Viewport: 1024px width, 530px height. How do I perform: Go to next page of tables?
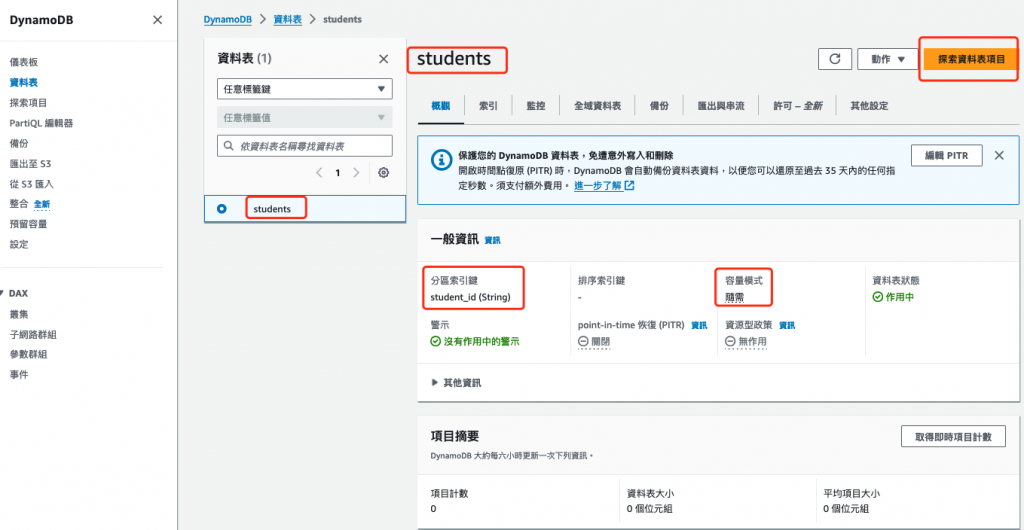pos(356,173)
